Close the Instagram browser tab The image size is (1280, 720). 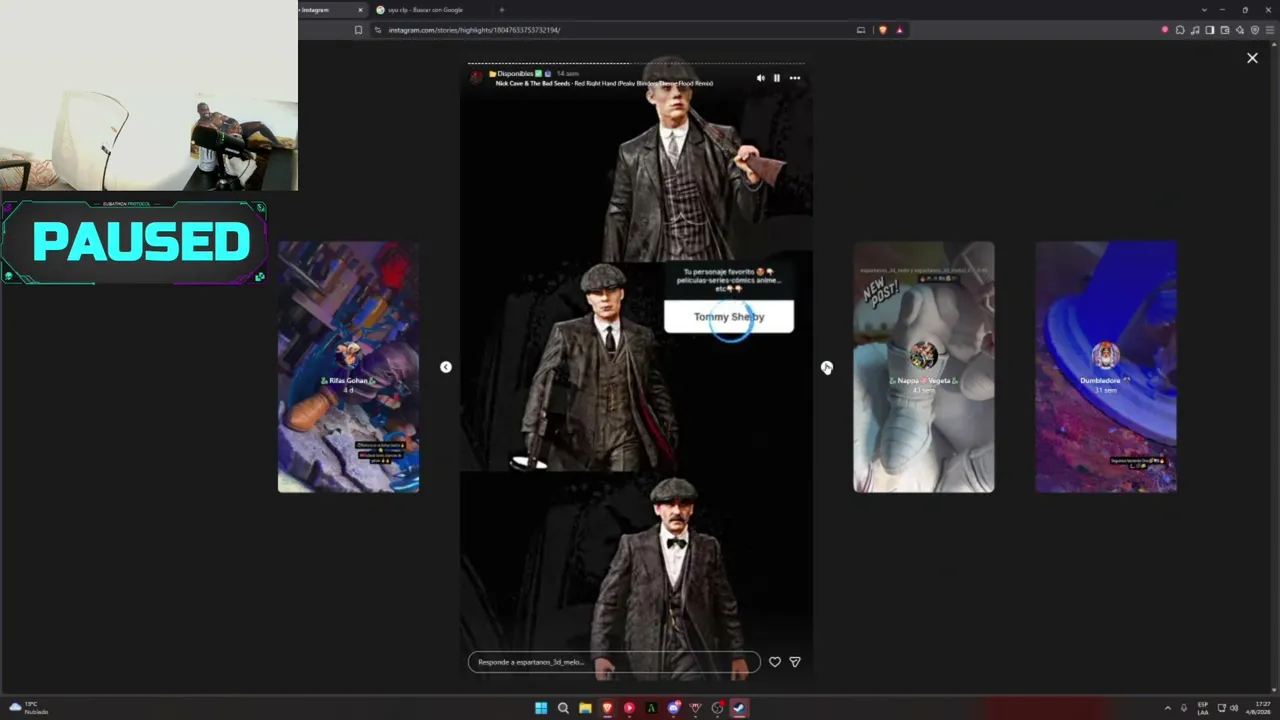click(361, 10)
